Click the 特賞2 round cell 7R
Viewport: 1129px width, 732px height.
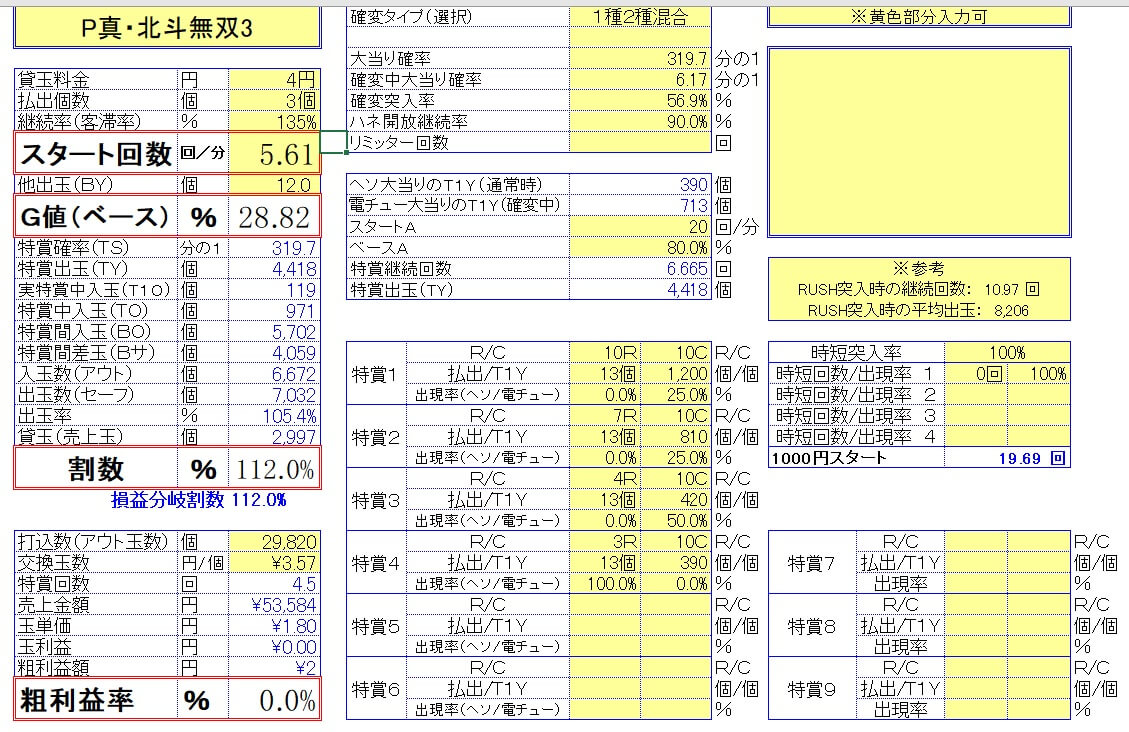pos(605,415)
